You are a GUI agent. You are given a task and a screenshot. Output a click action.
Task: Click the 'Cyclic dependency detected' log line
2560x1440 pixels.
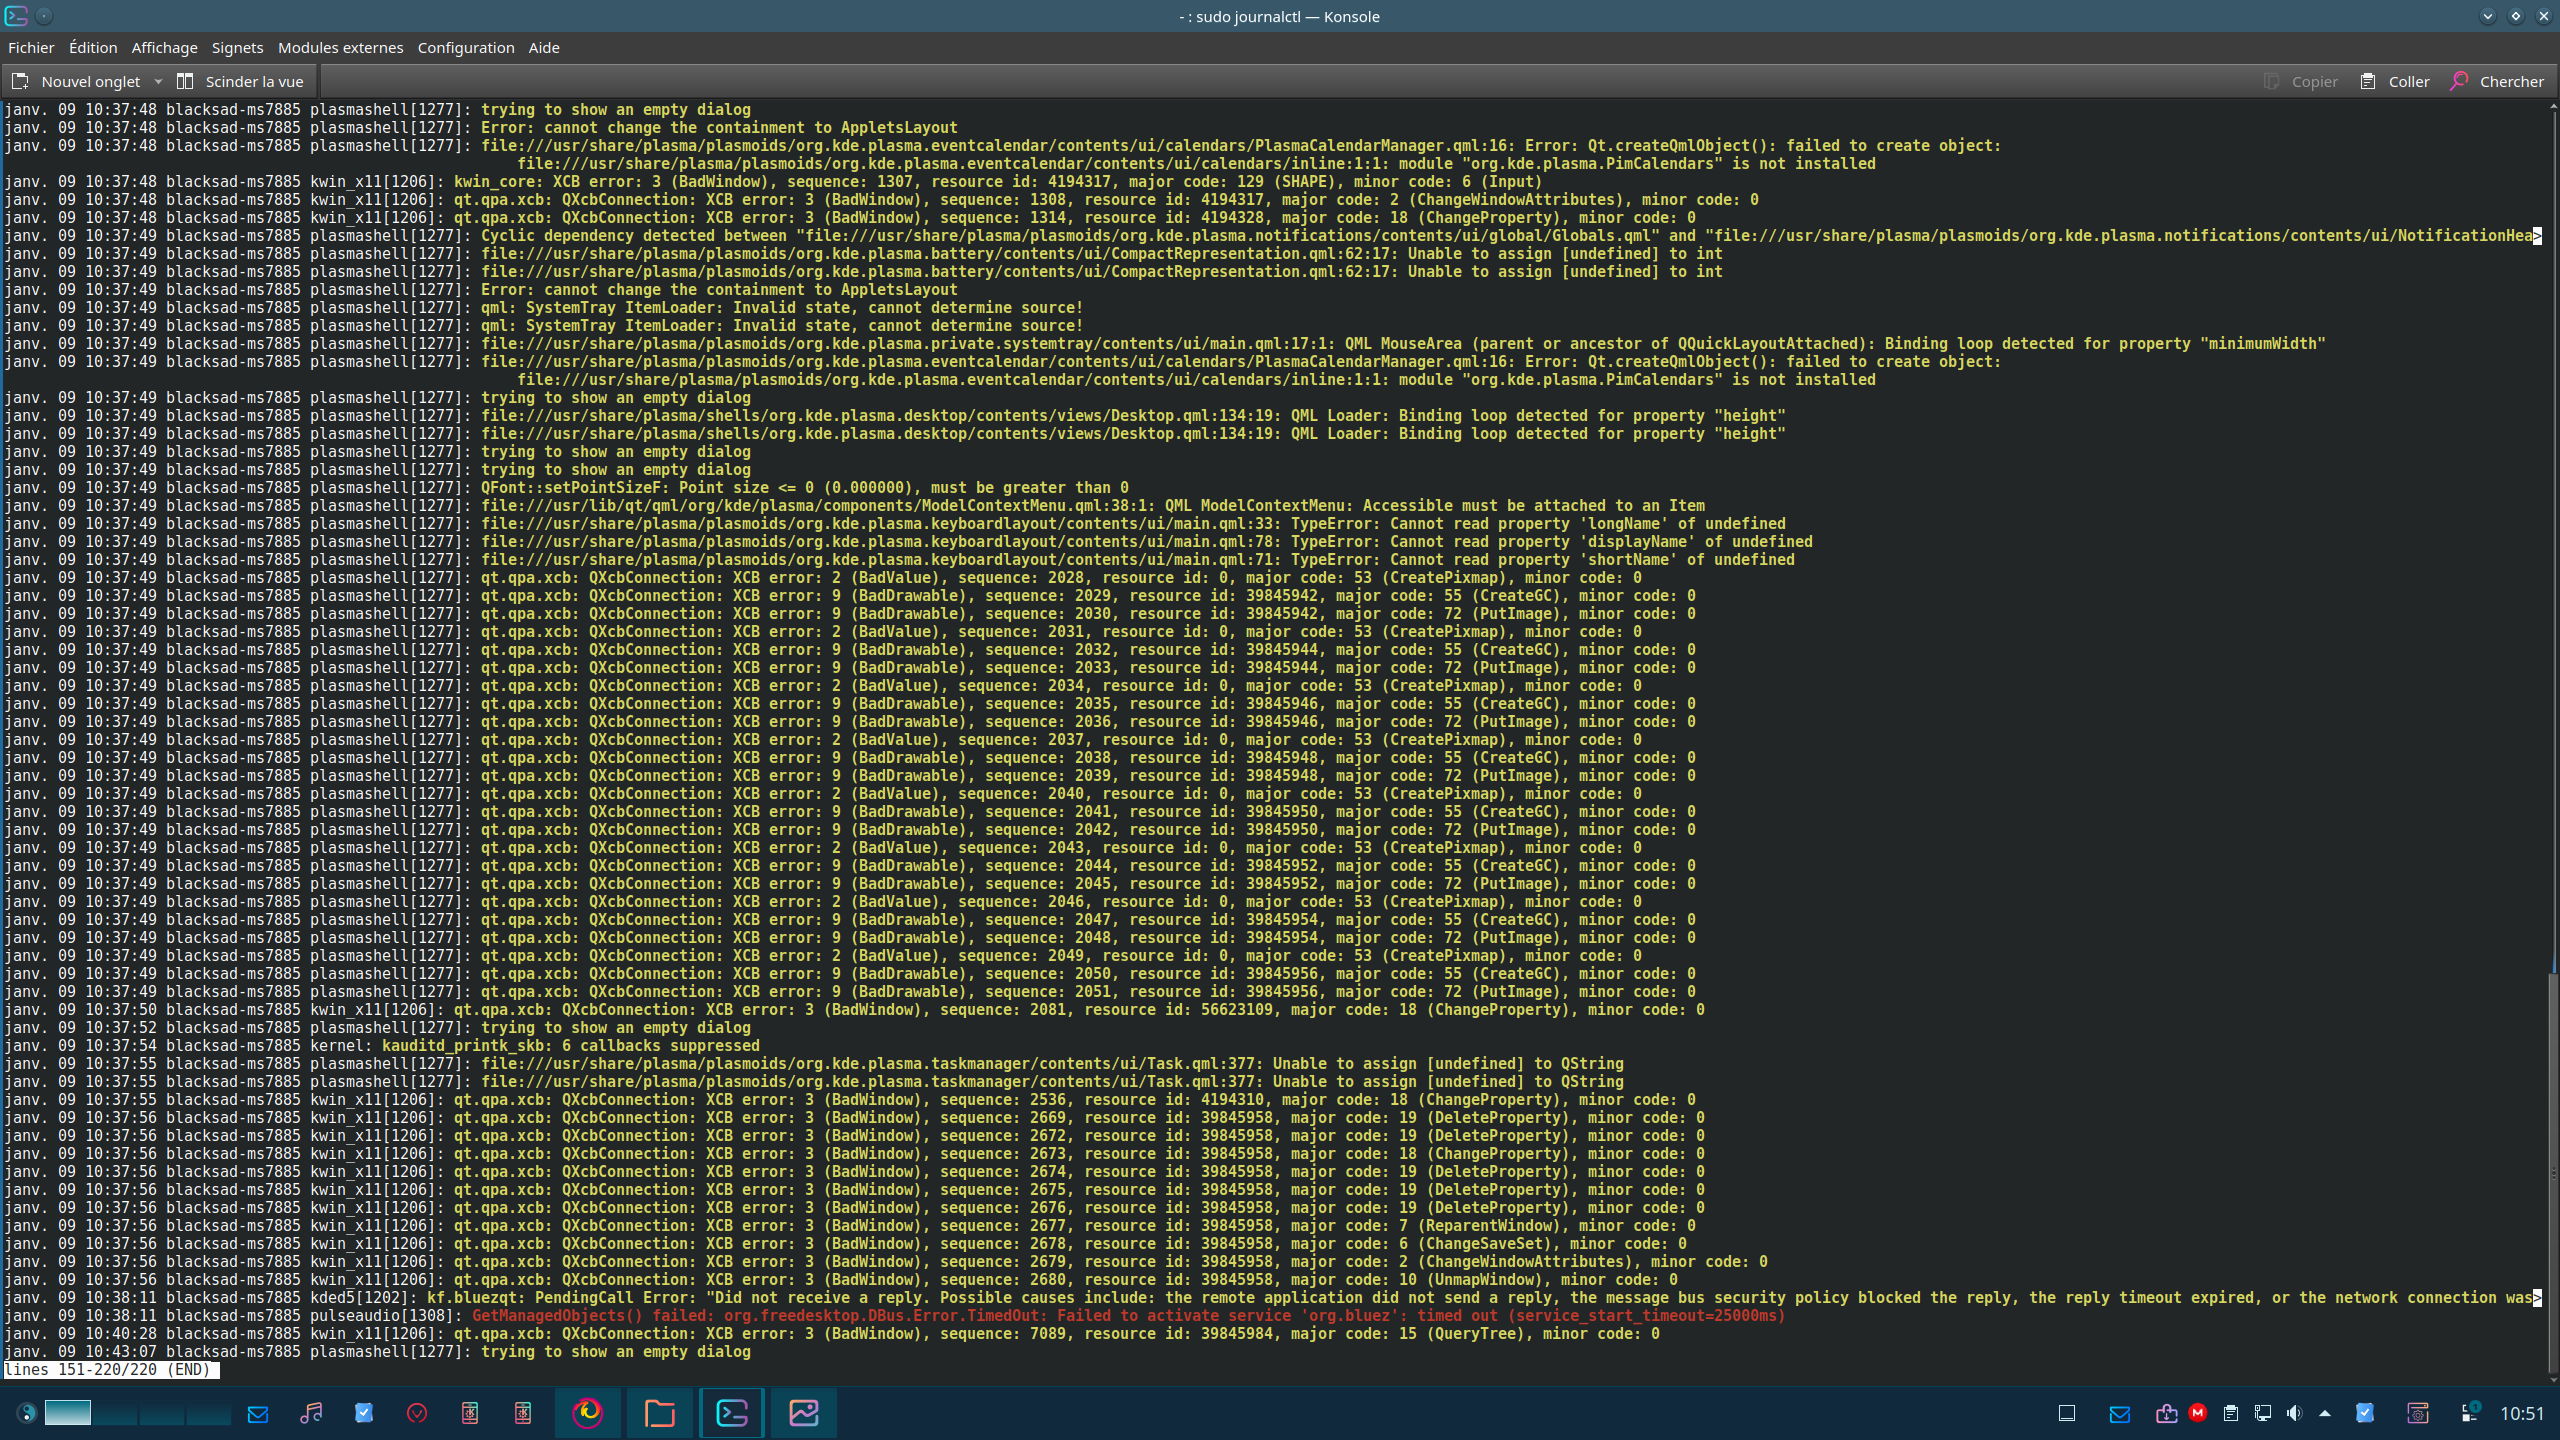click(1272, 235)
